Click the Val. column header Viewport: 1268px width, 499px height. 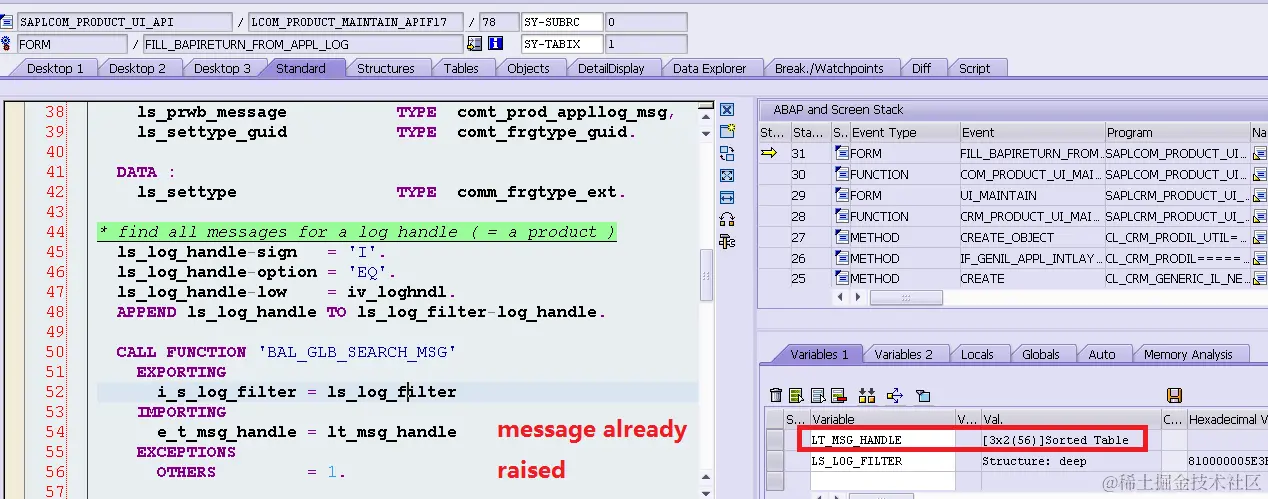pos(1069,419)
